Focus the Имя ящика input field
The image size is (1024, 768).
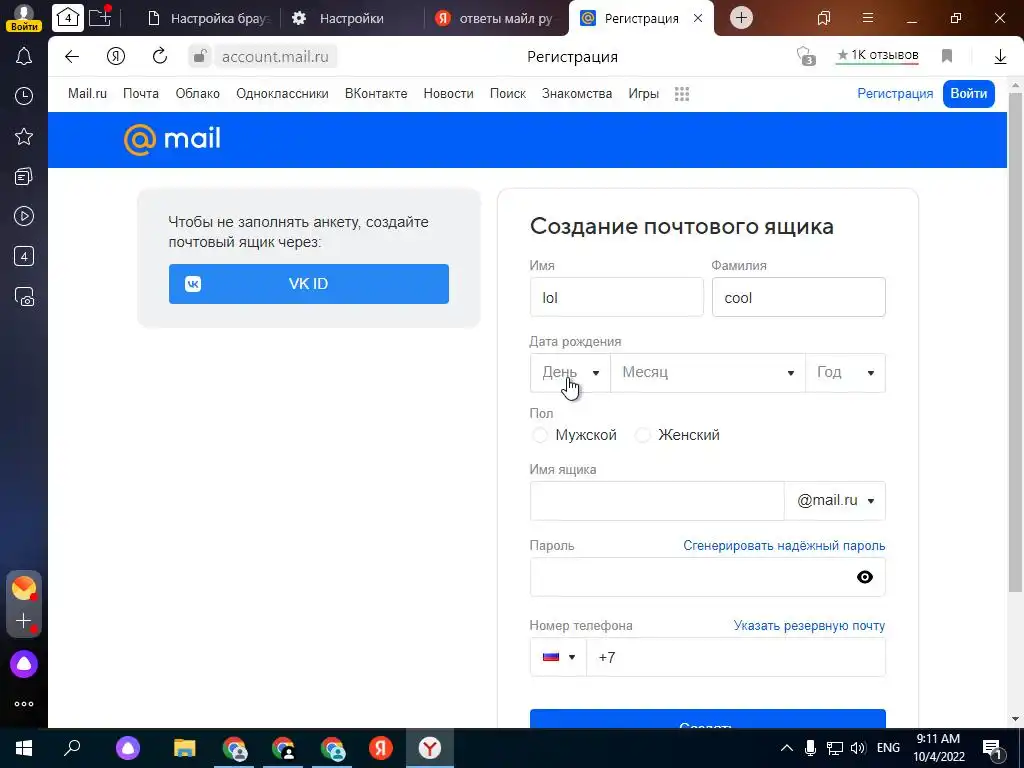(657, 501)
